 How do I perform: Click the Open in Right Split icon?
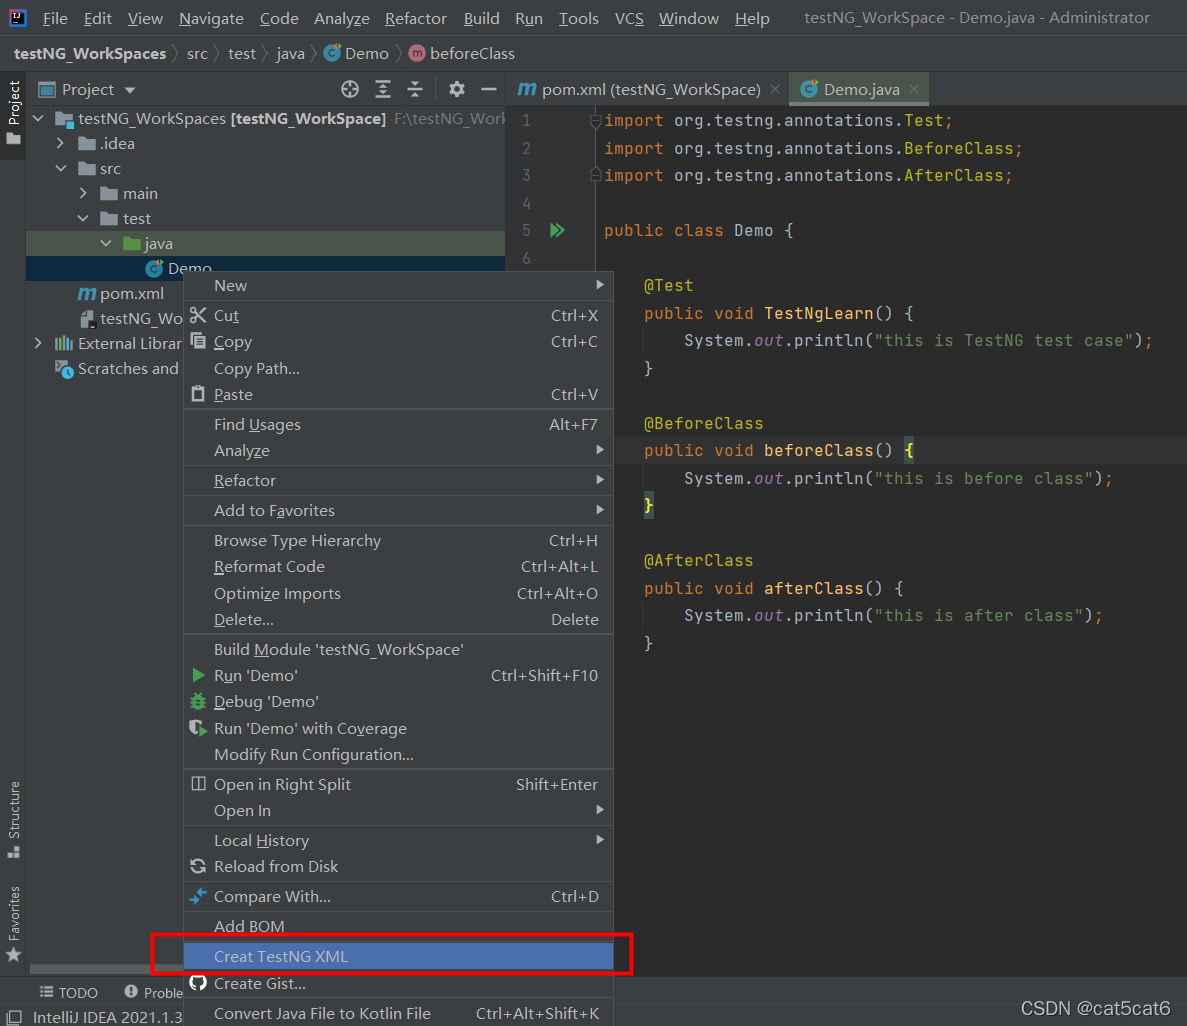pos(198,784)
